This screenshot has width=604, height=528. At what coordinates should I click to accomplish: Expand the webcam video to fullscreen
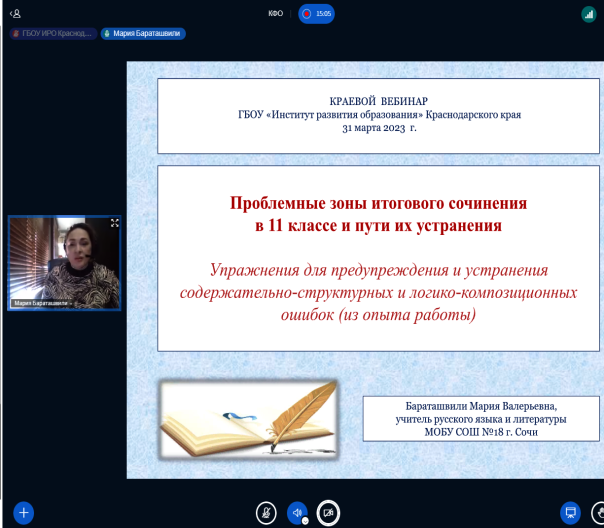point(115,223)
